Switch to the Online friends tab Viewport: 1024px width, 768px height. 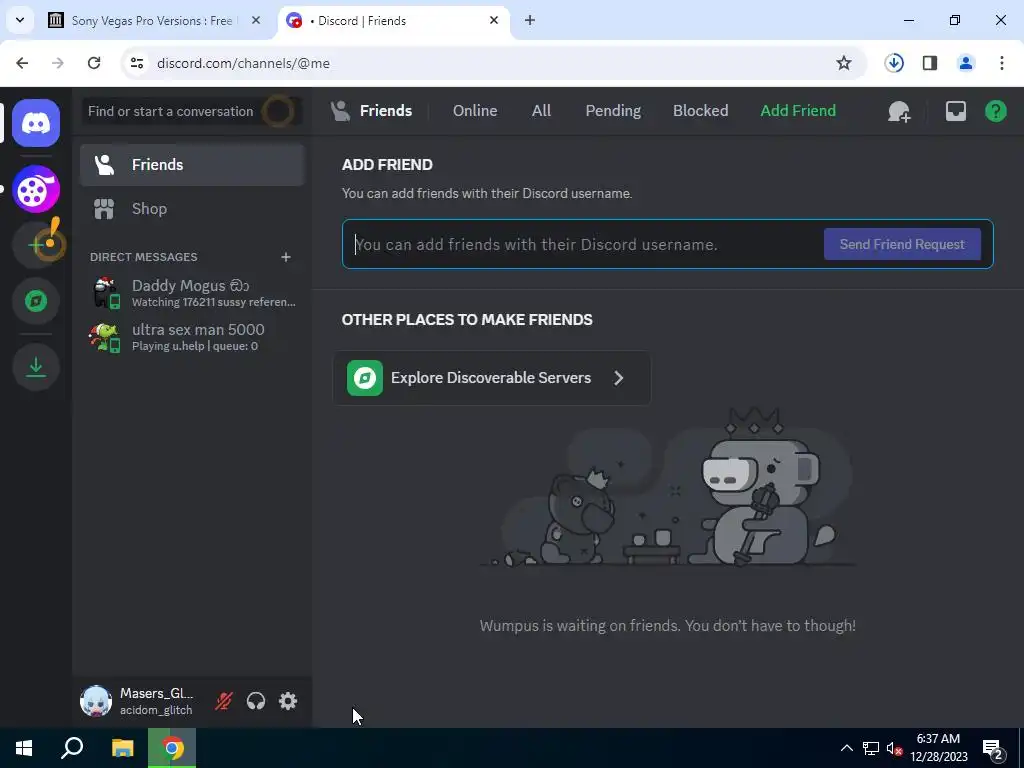(x=475, y=111)
